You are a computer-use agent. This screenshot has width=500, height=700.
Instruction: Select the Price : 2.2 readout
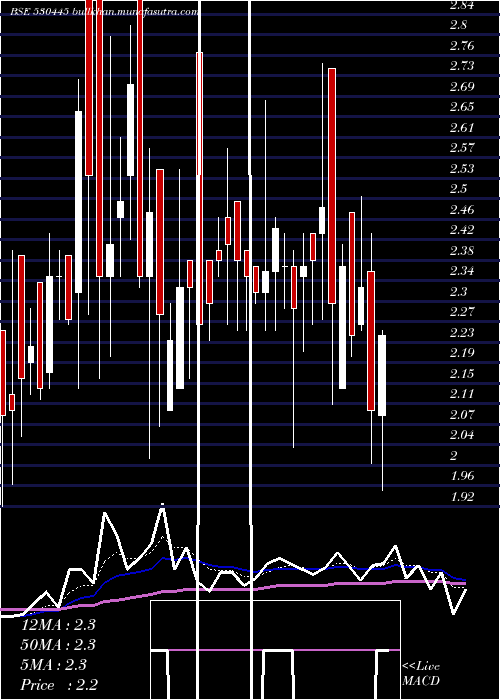pos(60,685)
